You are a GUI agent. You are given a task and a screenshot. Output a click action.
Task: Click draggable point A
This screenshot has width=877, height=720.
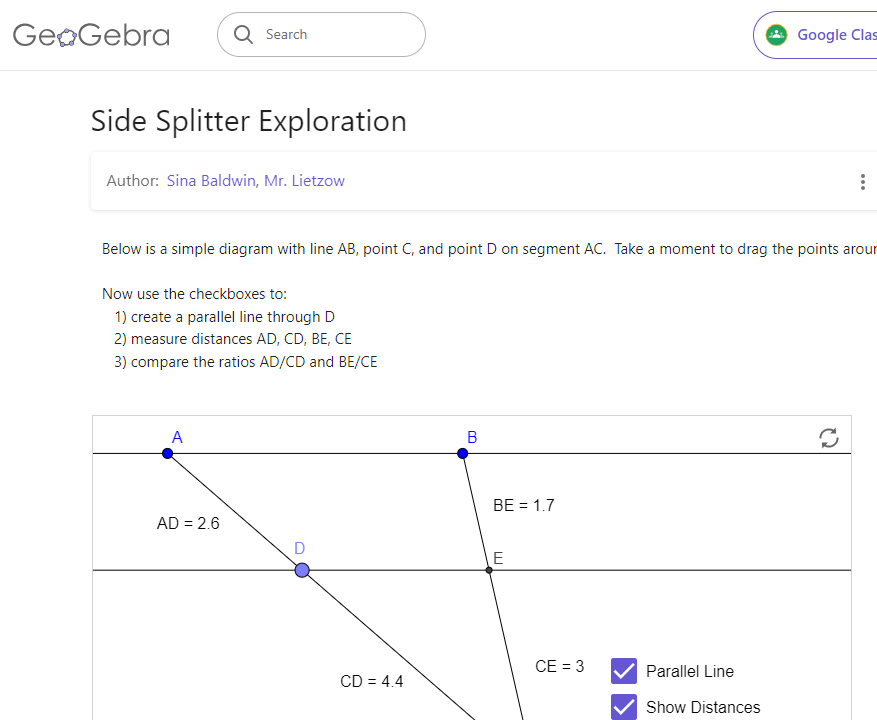click(x=168, y=454)
